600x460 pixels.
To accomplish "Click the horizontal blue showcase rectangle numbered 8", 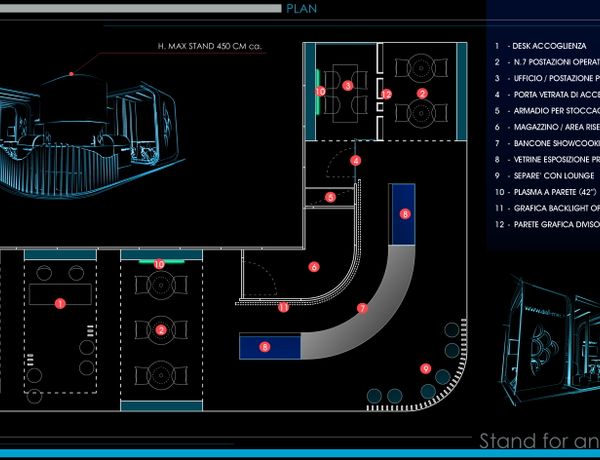I will point(270,347).
